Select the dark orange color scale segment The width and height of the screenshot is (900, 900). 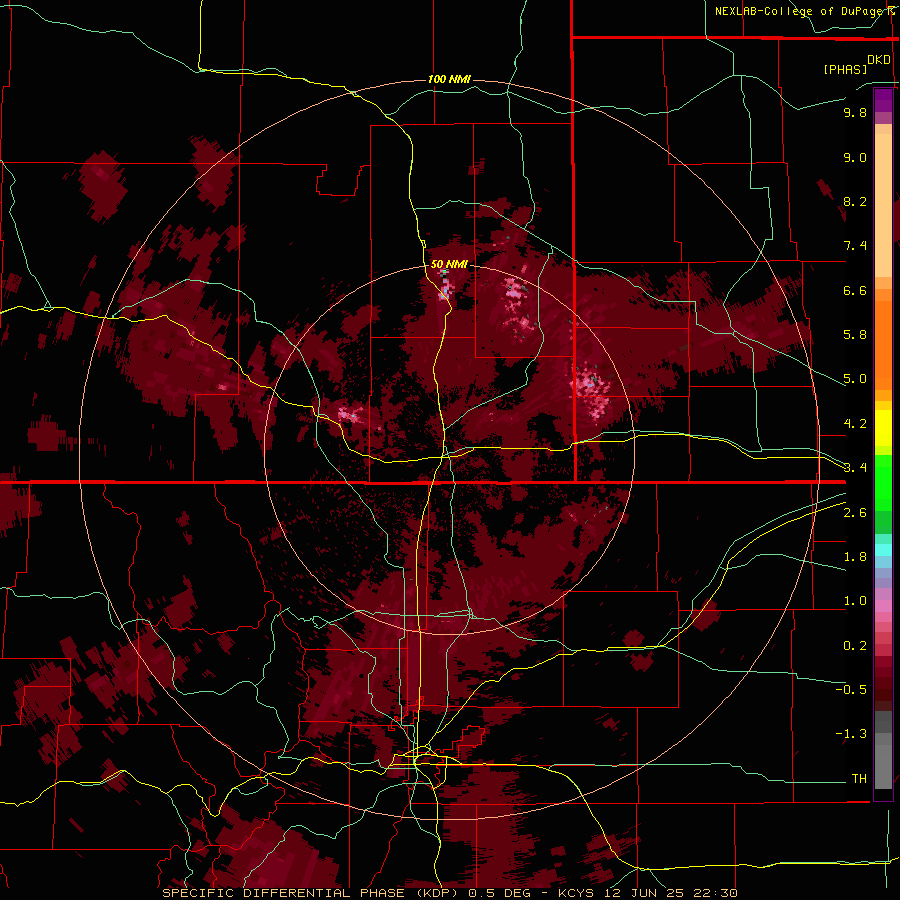click(883, 345)
